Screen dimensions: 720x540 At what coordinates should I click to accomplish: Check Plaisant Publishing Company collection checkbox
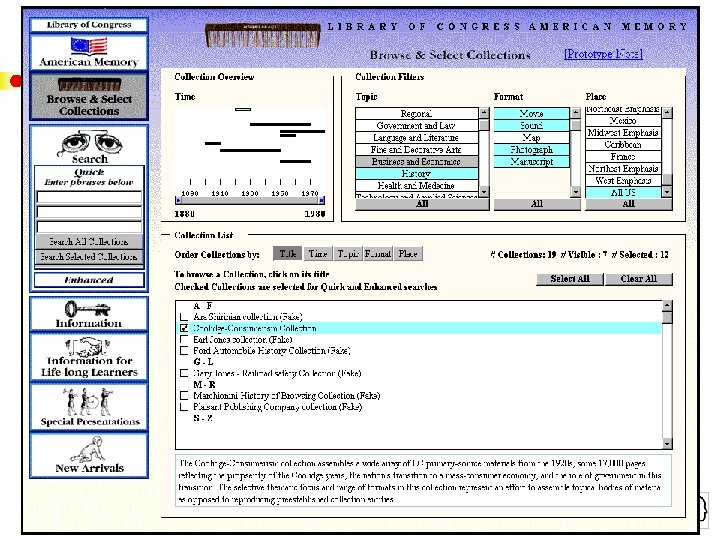coord(184,407)
